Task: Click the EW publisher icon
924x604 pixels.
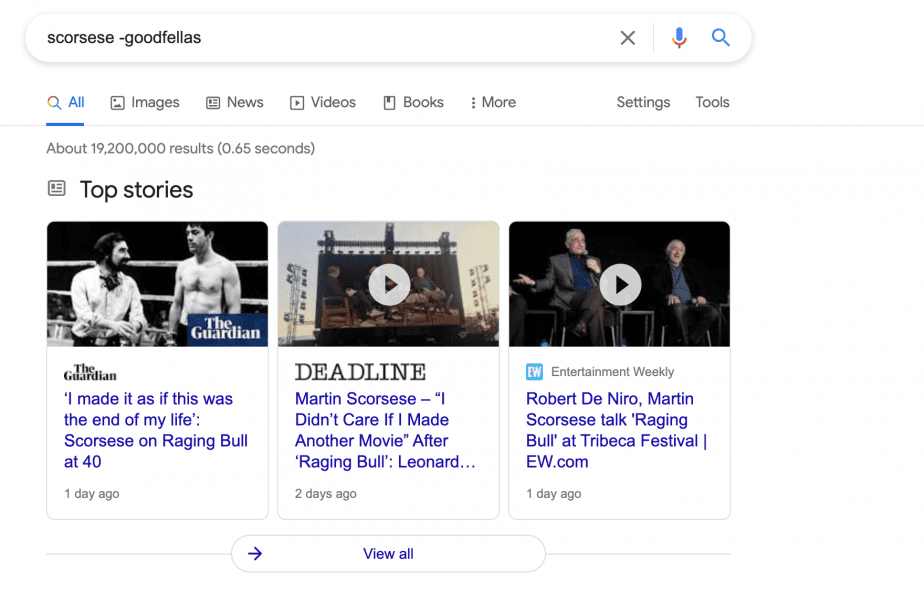Action: click(534, 372)
